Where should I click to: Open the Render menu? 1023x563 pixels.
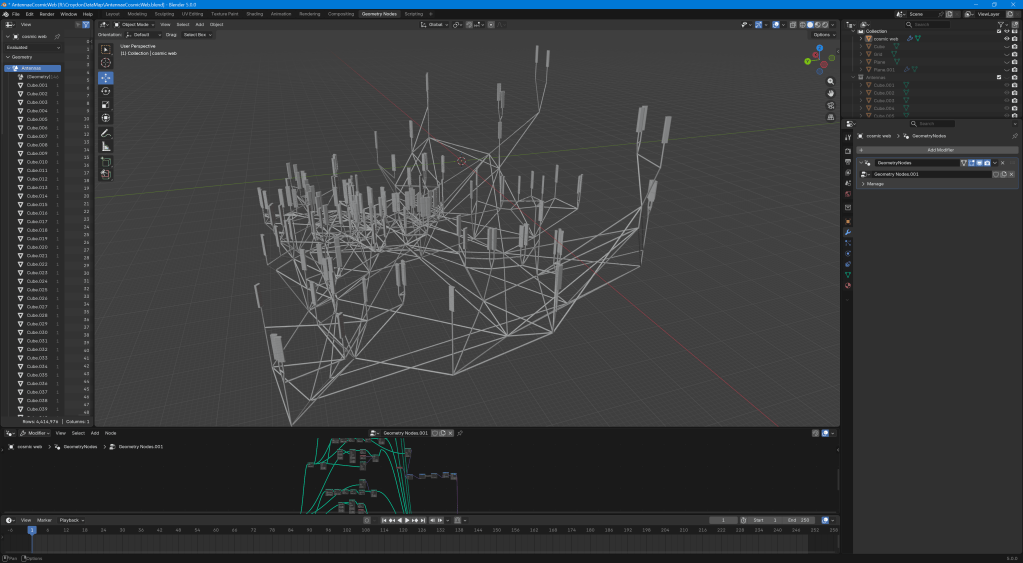click(47, 14)
